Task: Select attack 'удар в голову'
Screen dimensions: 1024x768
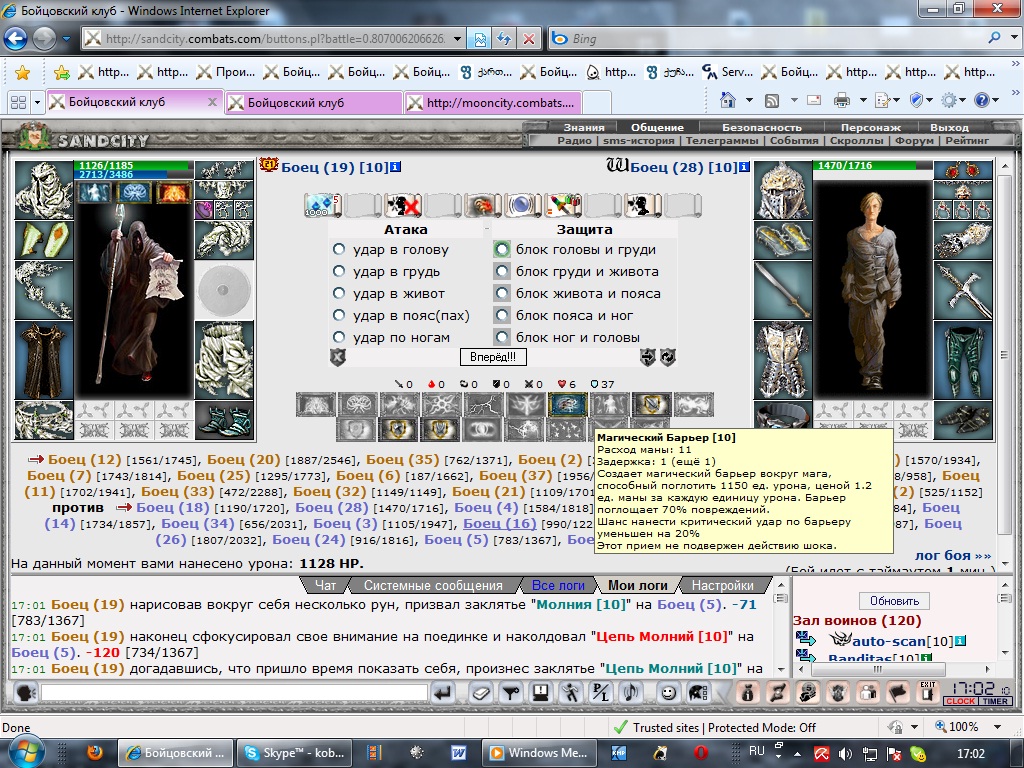Action: click(x=338, y=249)
